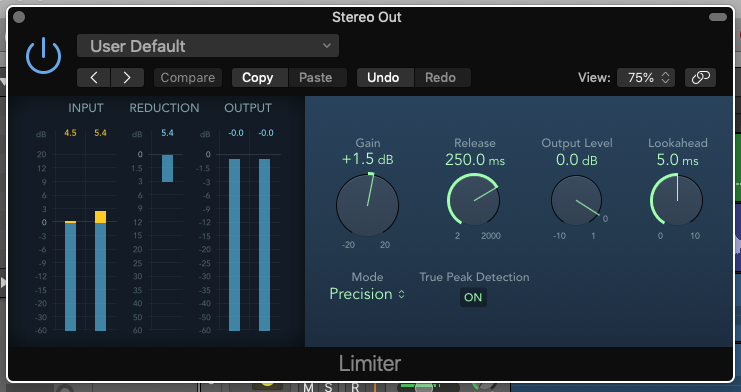Open the Mode Precision dropdown
Viewport: 741px width, 392px height.
coord(367,294)
